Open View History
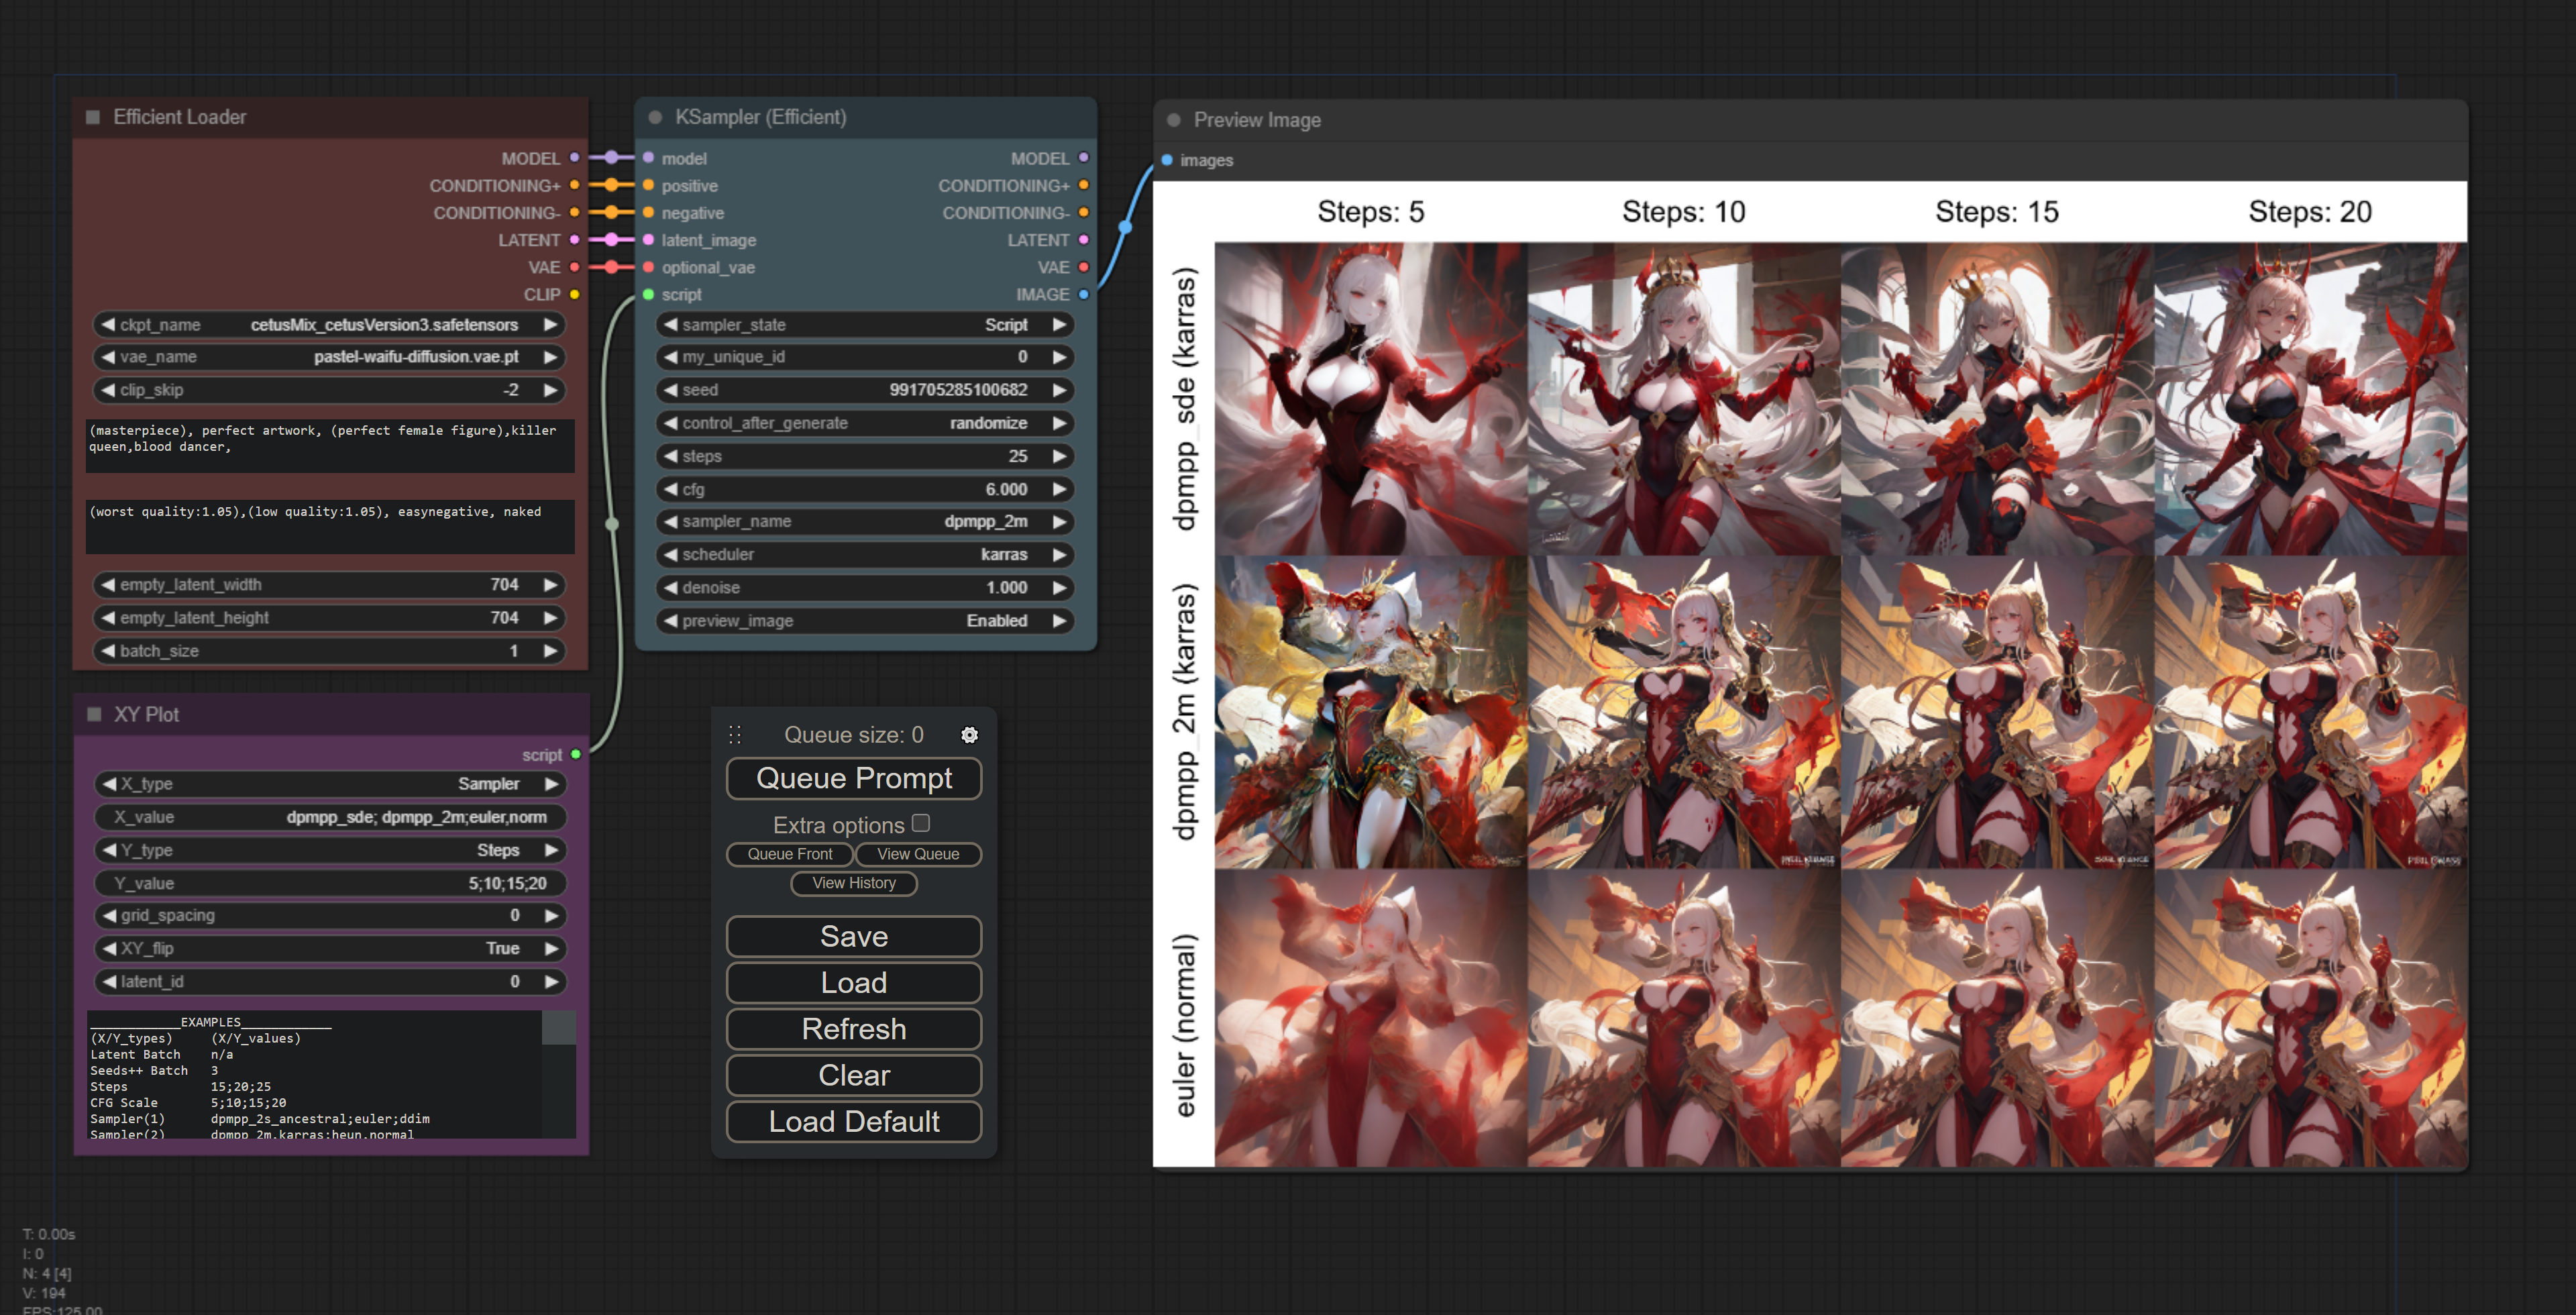The height and width of the screenshot is (1315, 2576). (853, 883)
